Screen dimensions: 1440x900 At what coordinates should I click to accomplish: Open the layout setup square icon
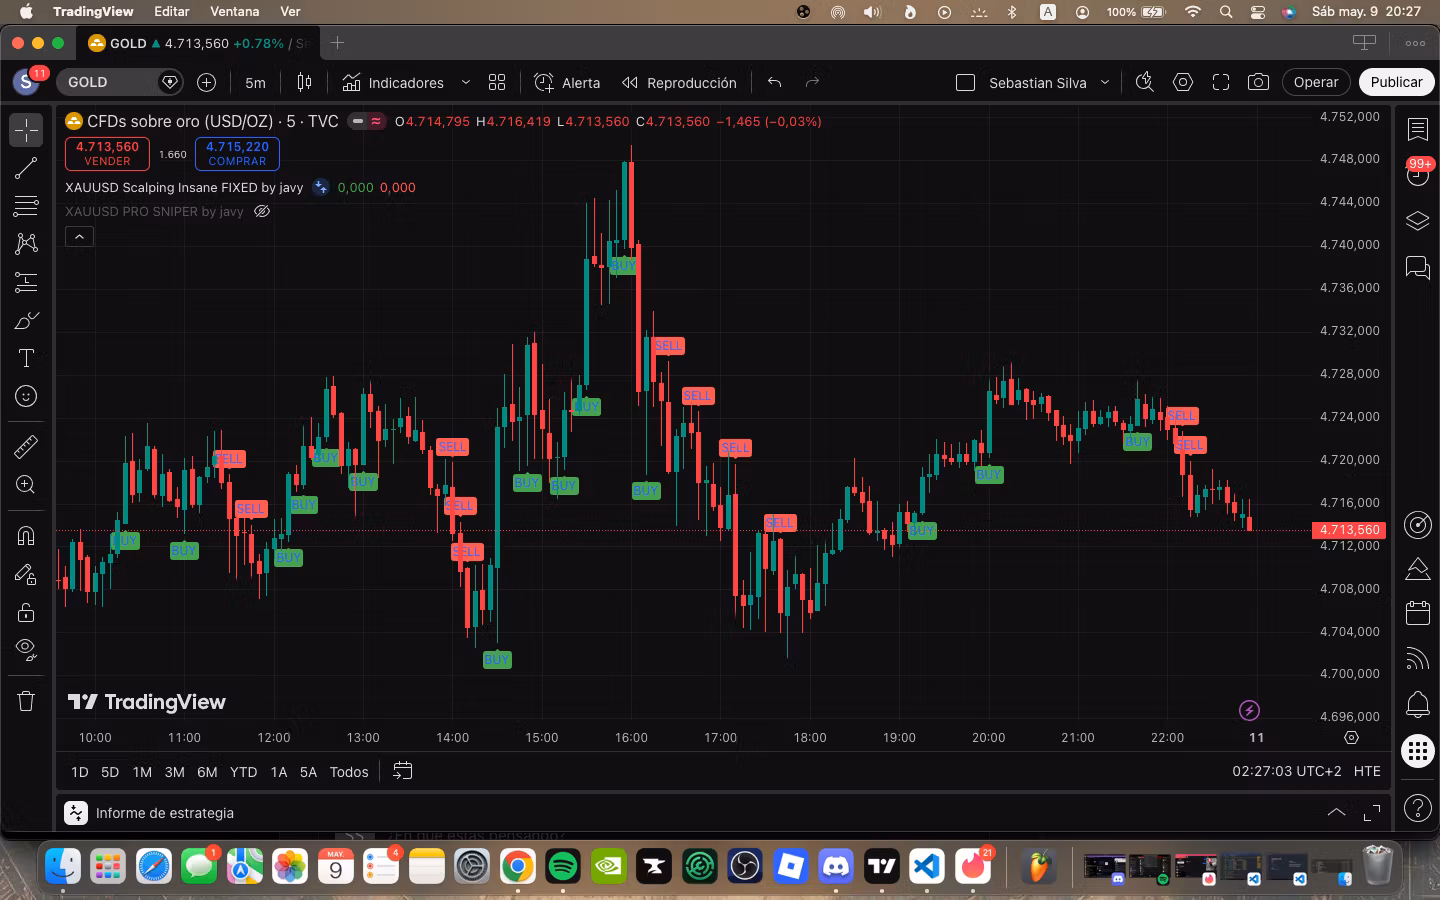965,82
